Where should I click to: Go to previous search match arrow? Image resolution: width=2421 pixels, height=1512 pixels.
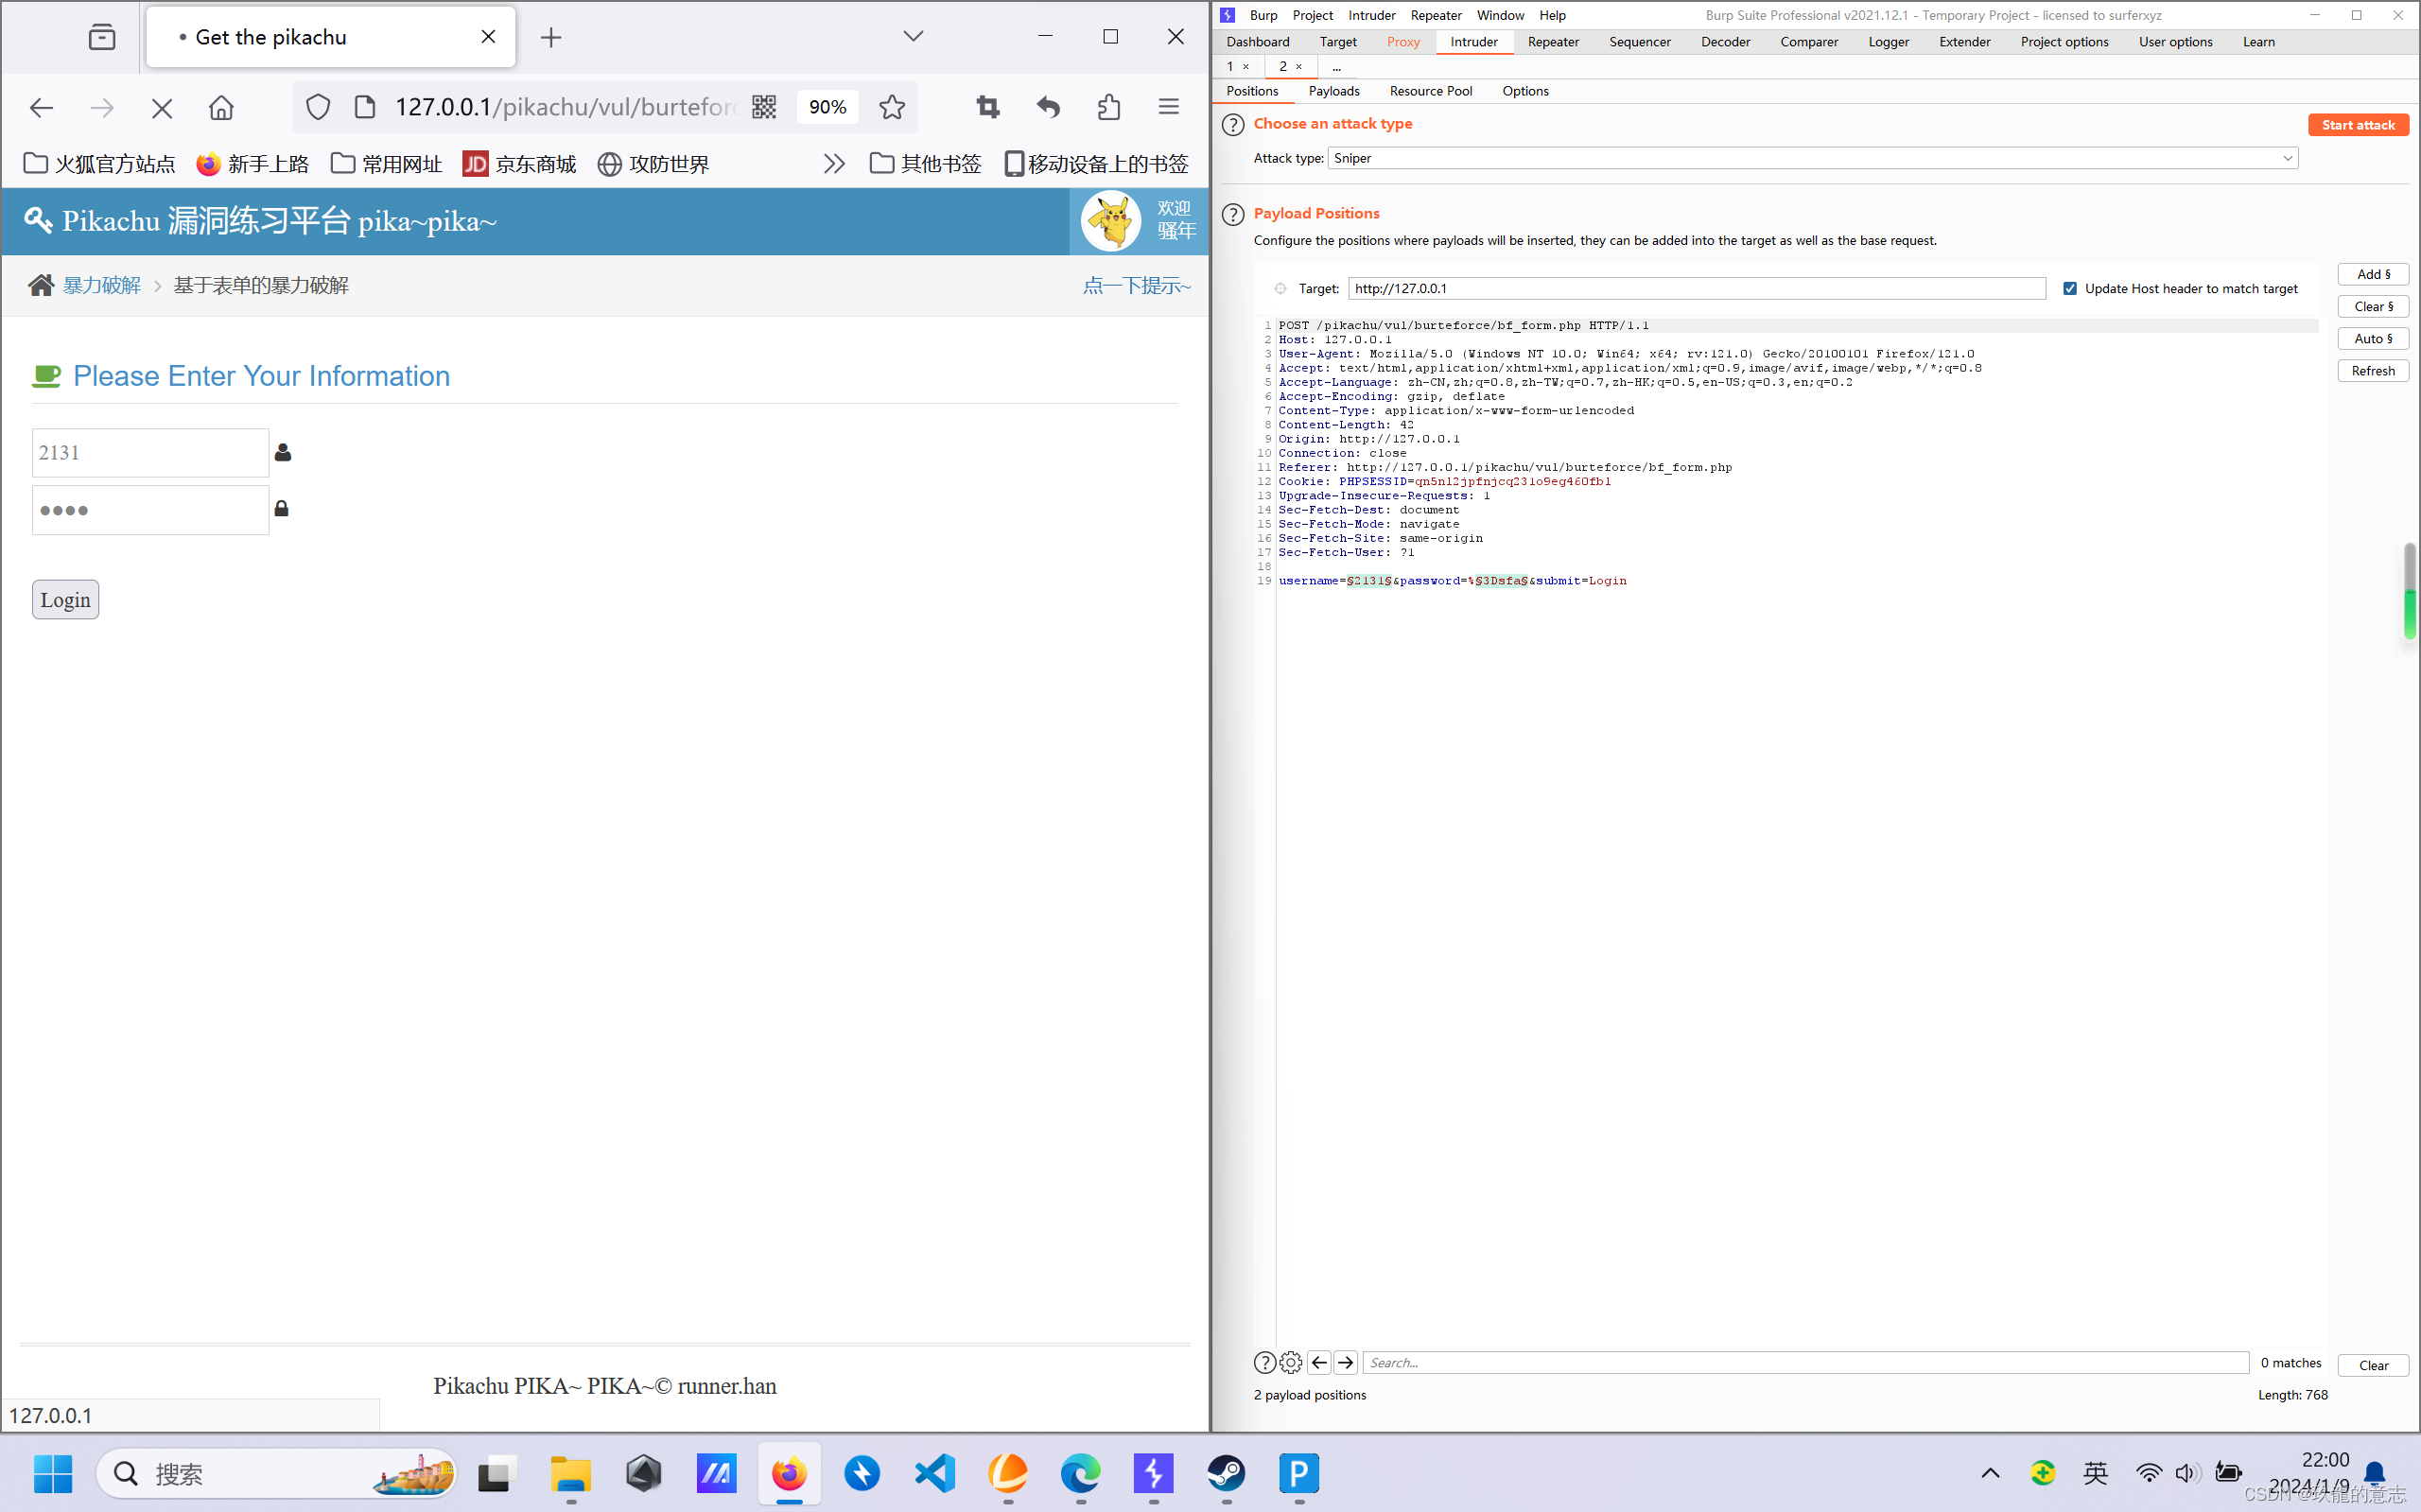(x=1319, y=1362)
